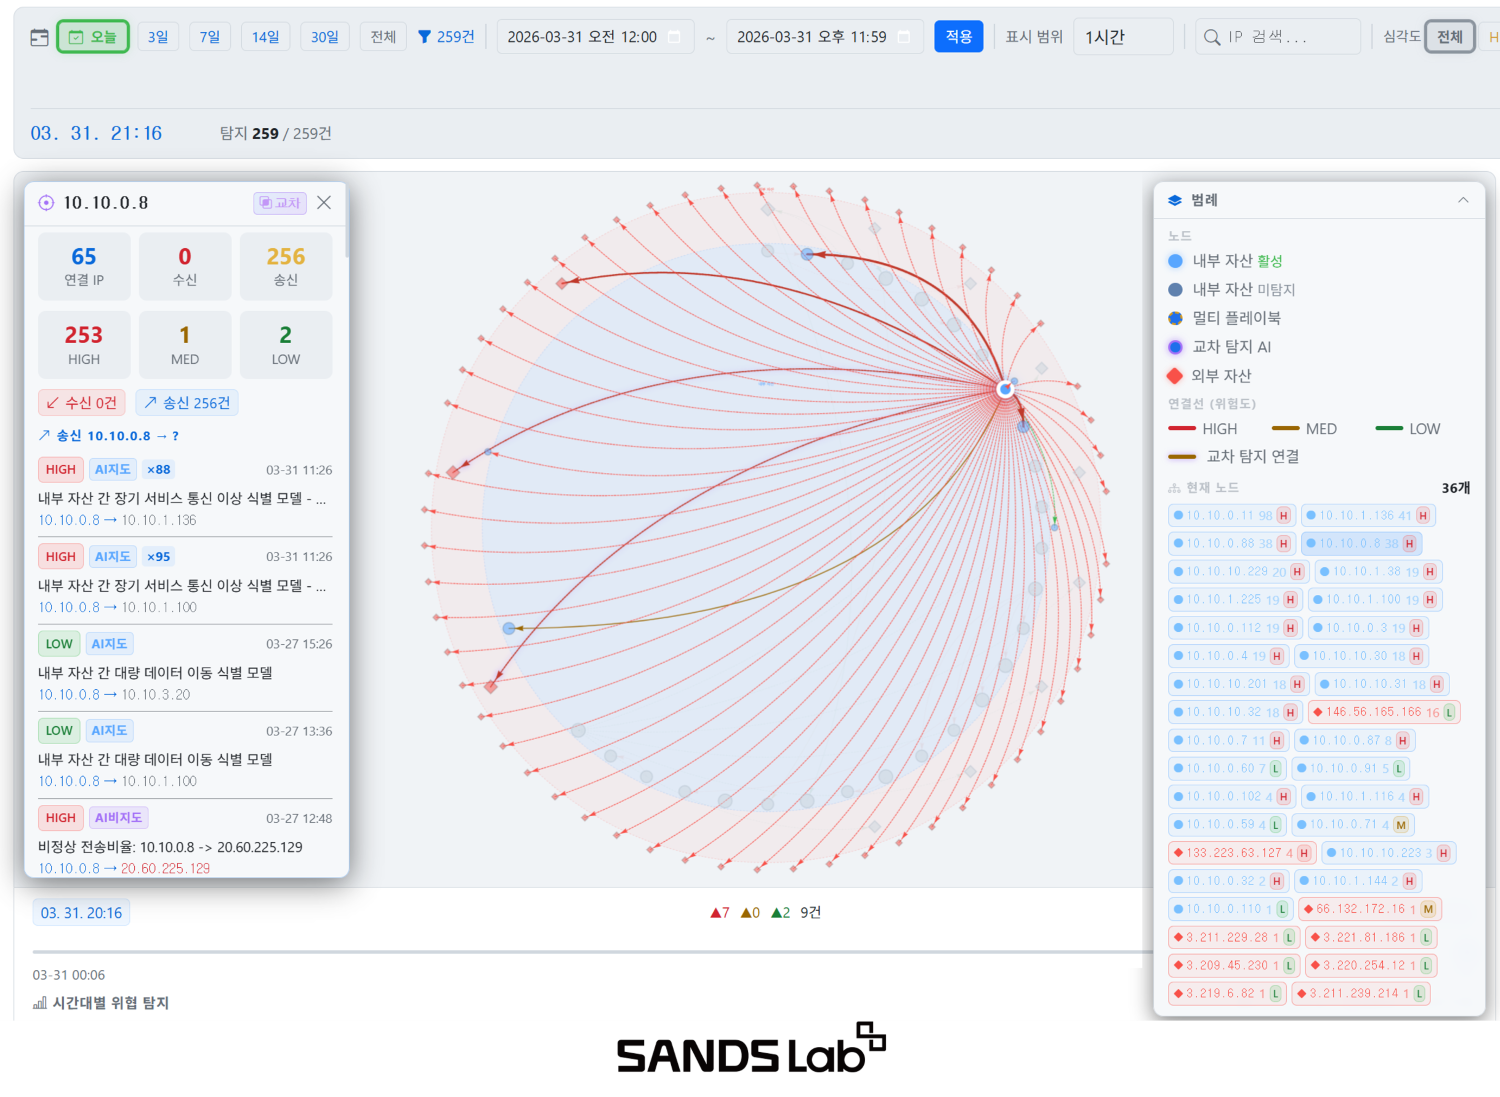Click calendar icon in the end date field
Image resolution: width=1500 pixels, height=1097 pixels.
(904, 37)
